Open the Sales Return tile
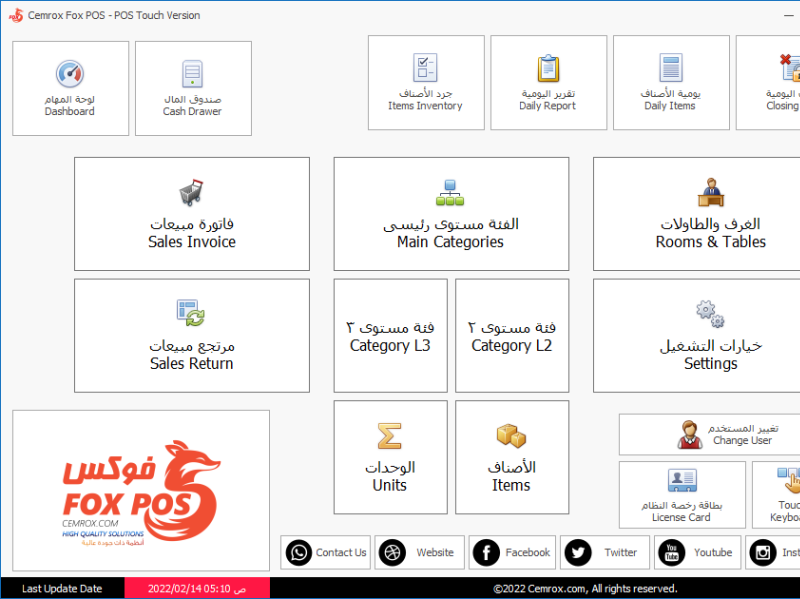Viewport: 800px width, 599px height. coord(192,336)
